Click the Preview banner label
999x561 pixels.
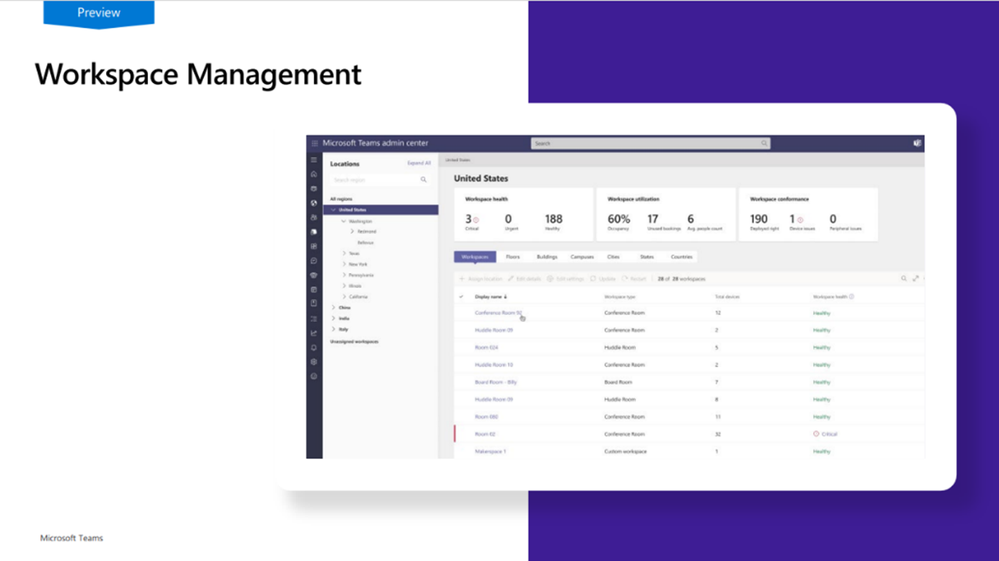[x=99, y=13]
